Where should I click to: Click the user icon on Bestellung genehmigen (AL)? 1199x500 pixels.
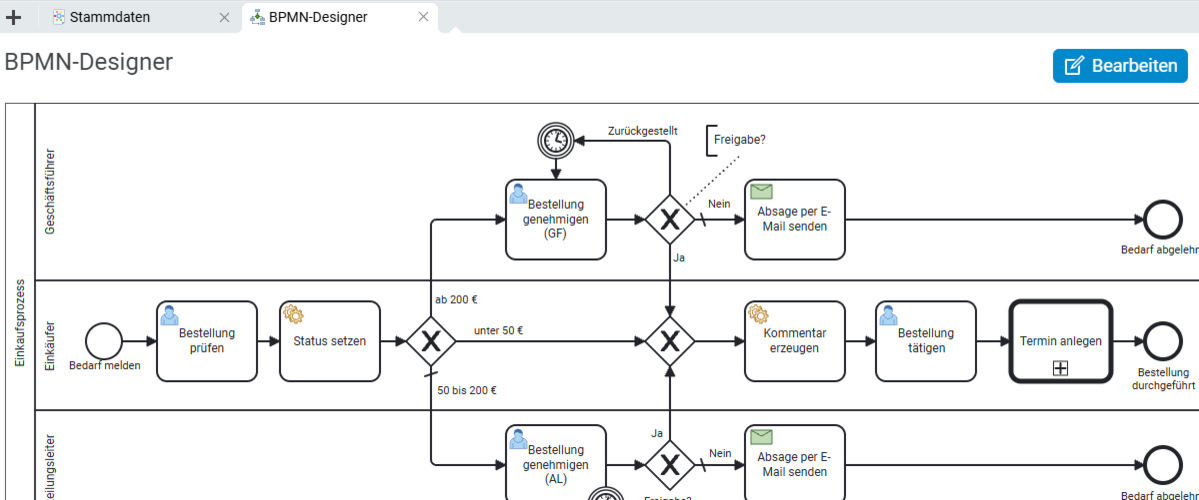pos(519,440)
